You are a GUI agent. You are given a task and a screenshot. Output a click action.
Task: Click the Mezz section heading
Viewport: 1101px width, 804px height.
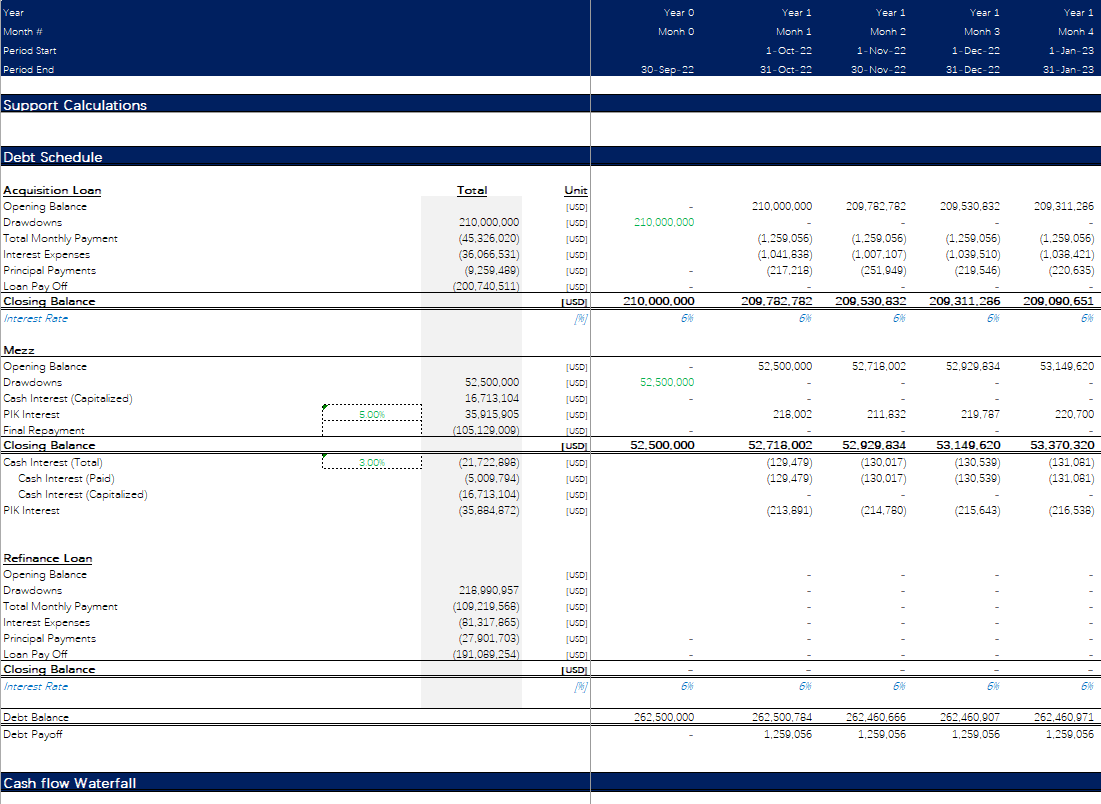tap(17, 350)
